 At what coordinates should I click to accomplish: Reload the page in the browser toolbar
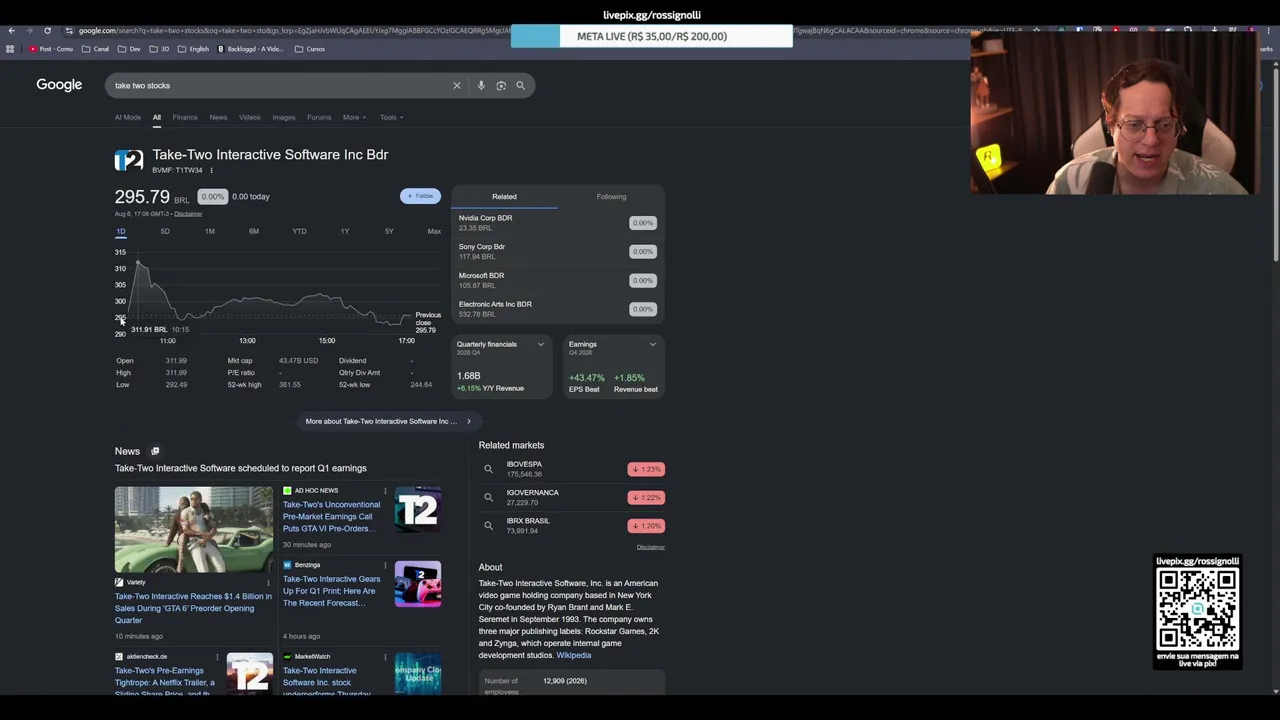click(x=46, y=30)
